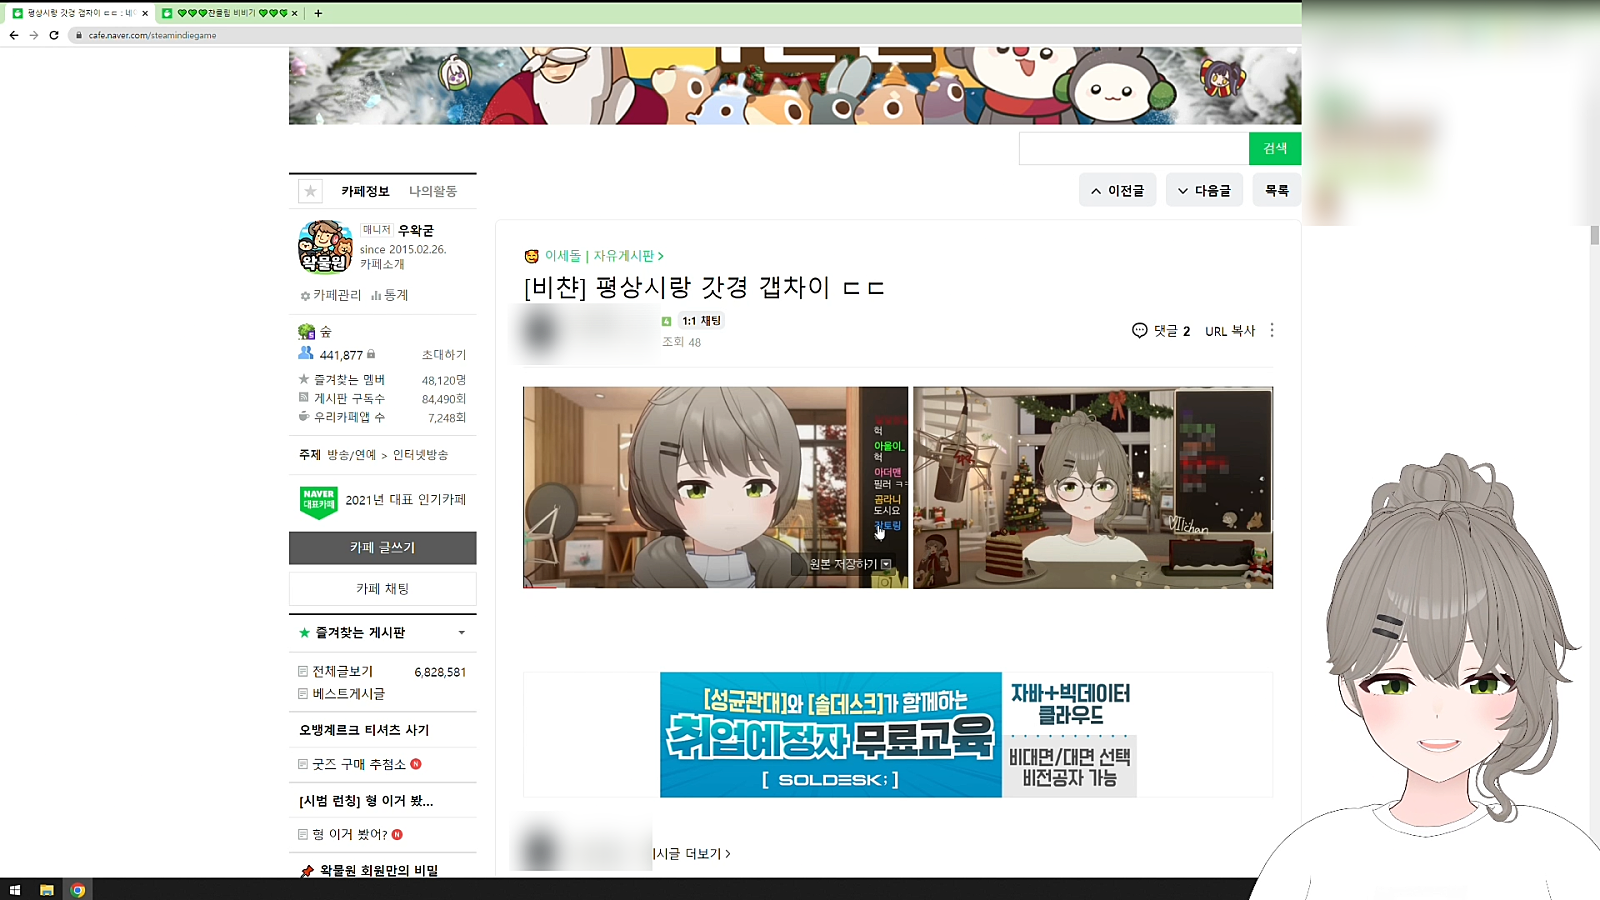This screenshot has width=1600, height=900.
Task: Click the members icon beside 441,877
Action: pyautogui.click(x=306, y=354)
